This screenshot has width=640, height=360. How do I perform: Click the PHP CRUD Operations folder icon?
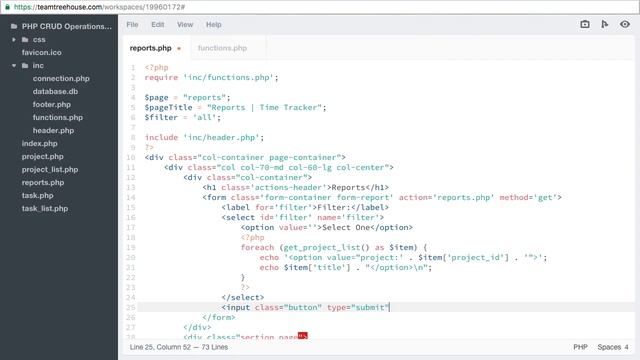(14, 27)
